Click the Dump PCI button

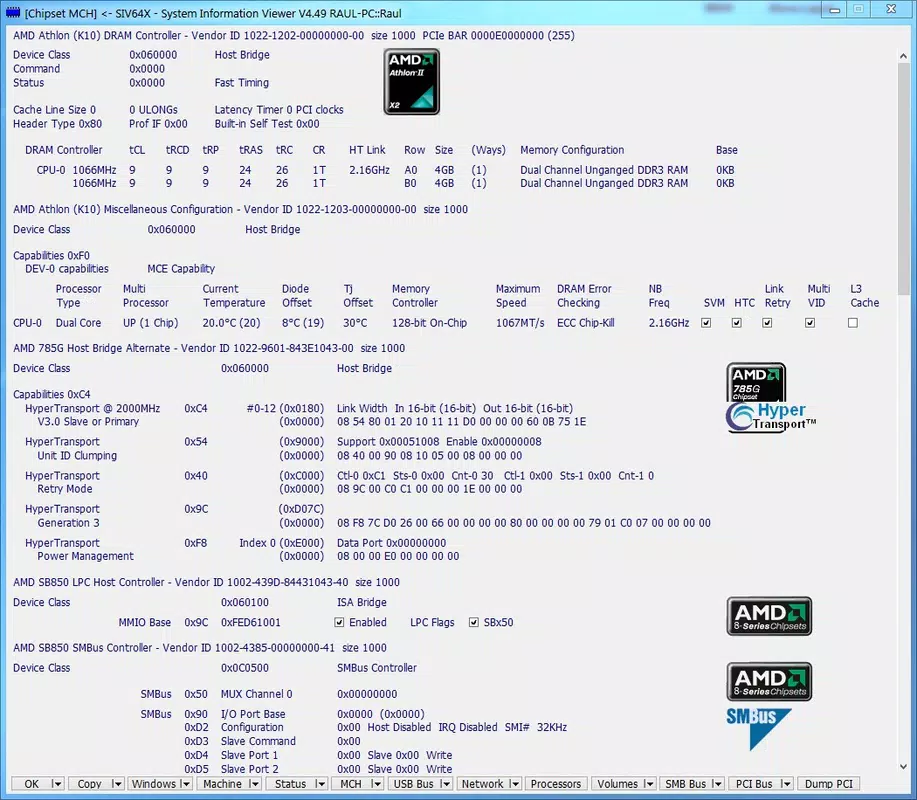829,784
